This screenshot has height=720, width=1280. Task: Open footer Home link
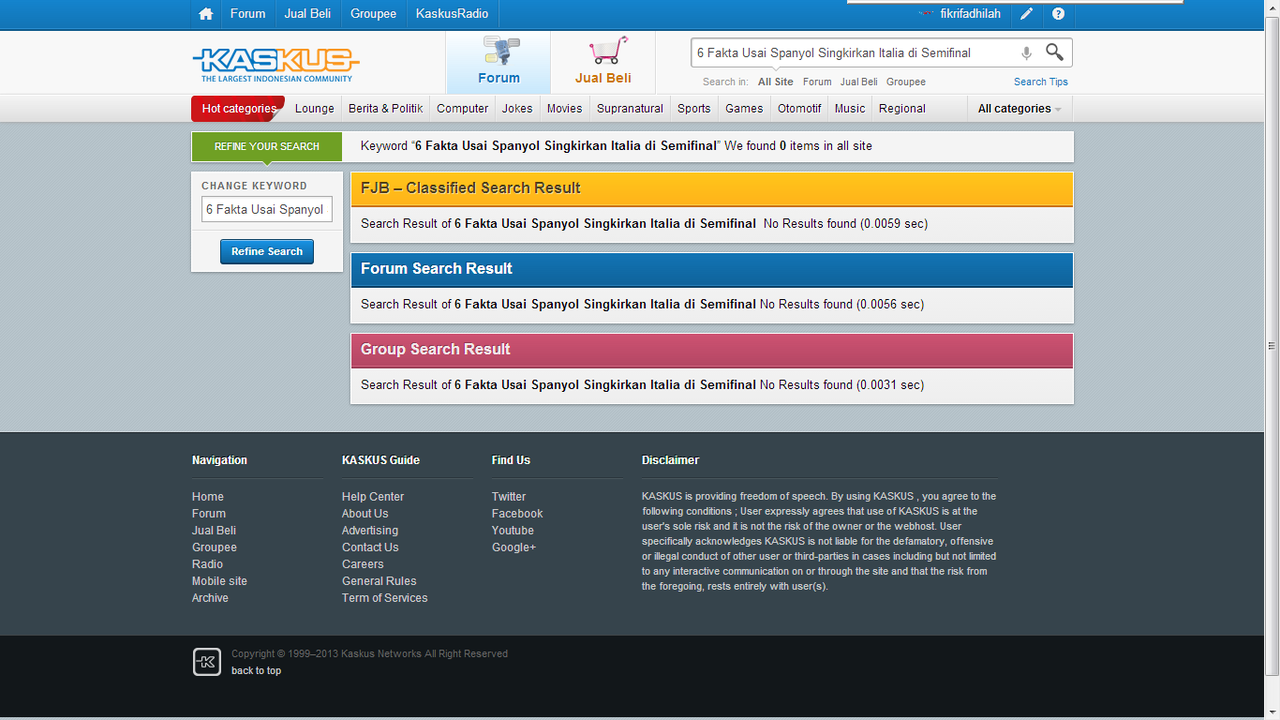point(208,497)
